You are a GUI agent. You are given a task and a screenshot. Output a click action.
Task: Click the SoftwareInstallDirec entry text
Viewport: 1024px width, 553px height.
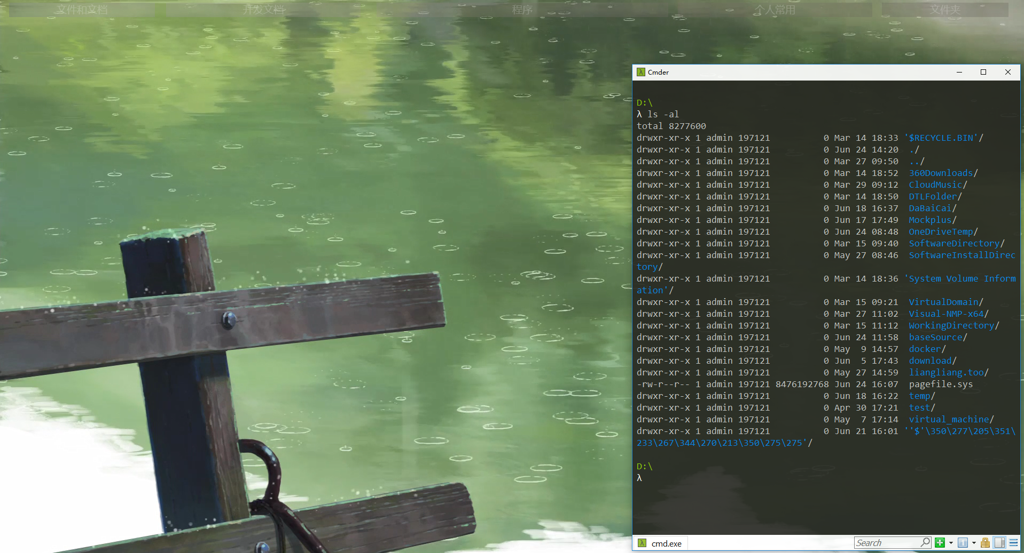[963, 255]
